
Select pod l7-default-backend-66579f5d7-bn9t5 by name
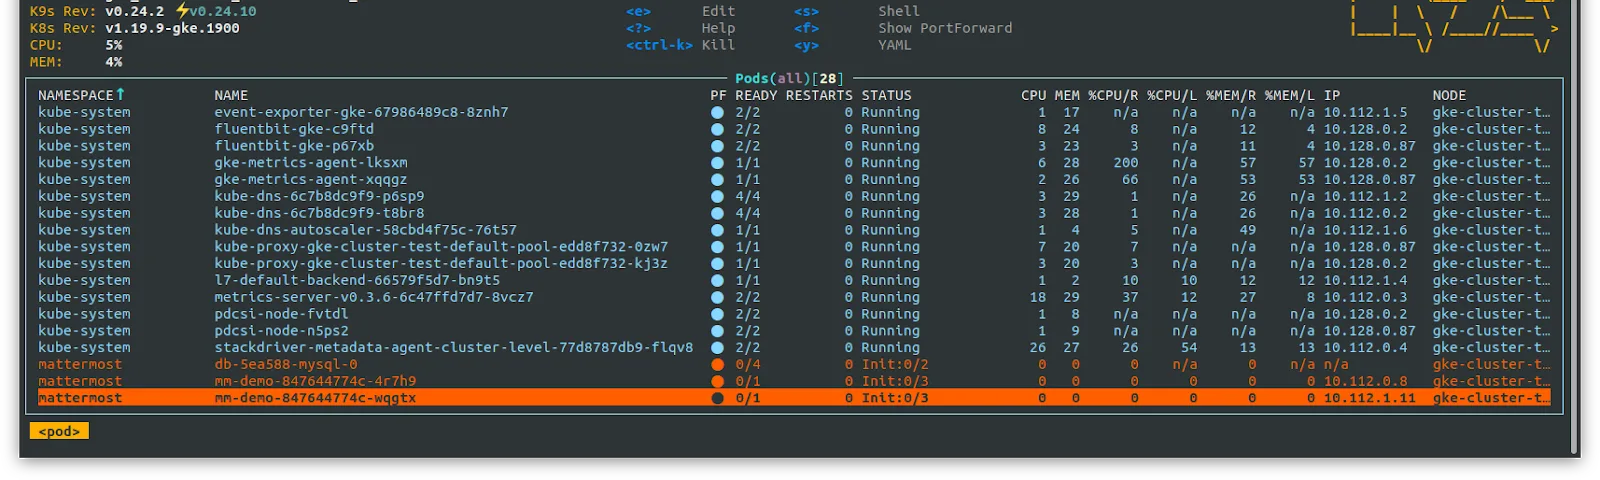tap(357, 281)
